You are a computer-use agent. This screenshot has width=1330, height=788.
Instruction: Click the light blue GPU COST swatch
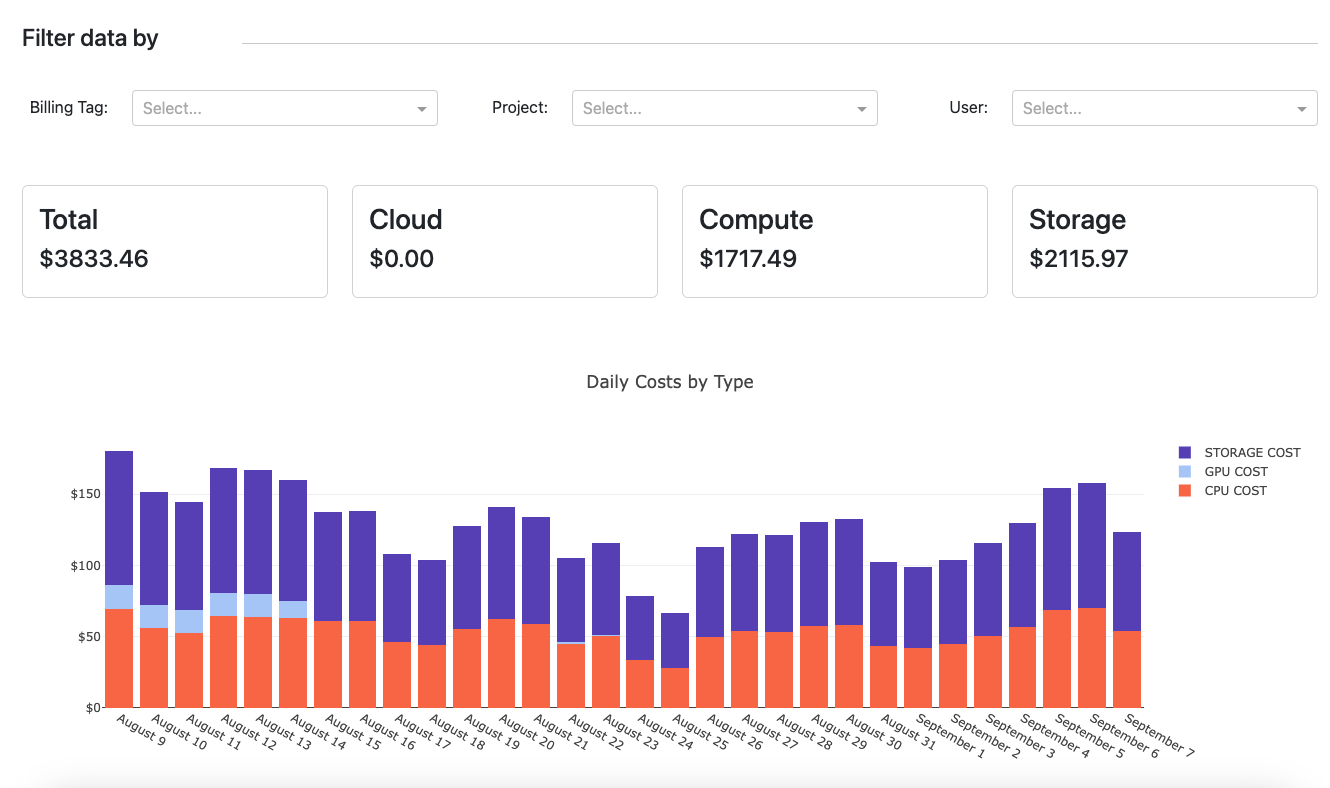(1185, 472)
